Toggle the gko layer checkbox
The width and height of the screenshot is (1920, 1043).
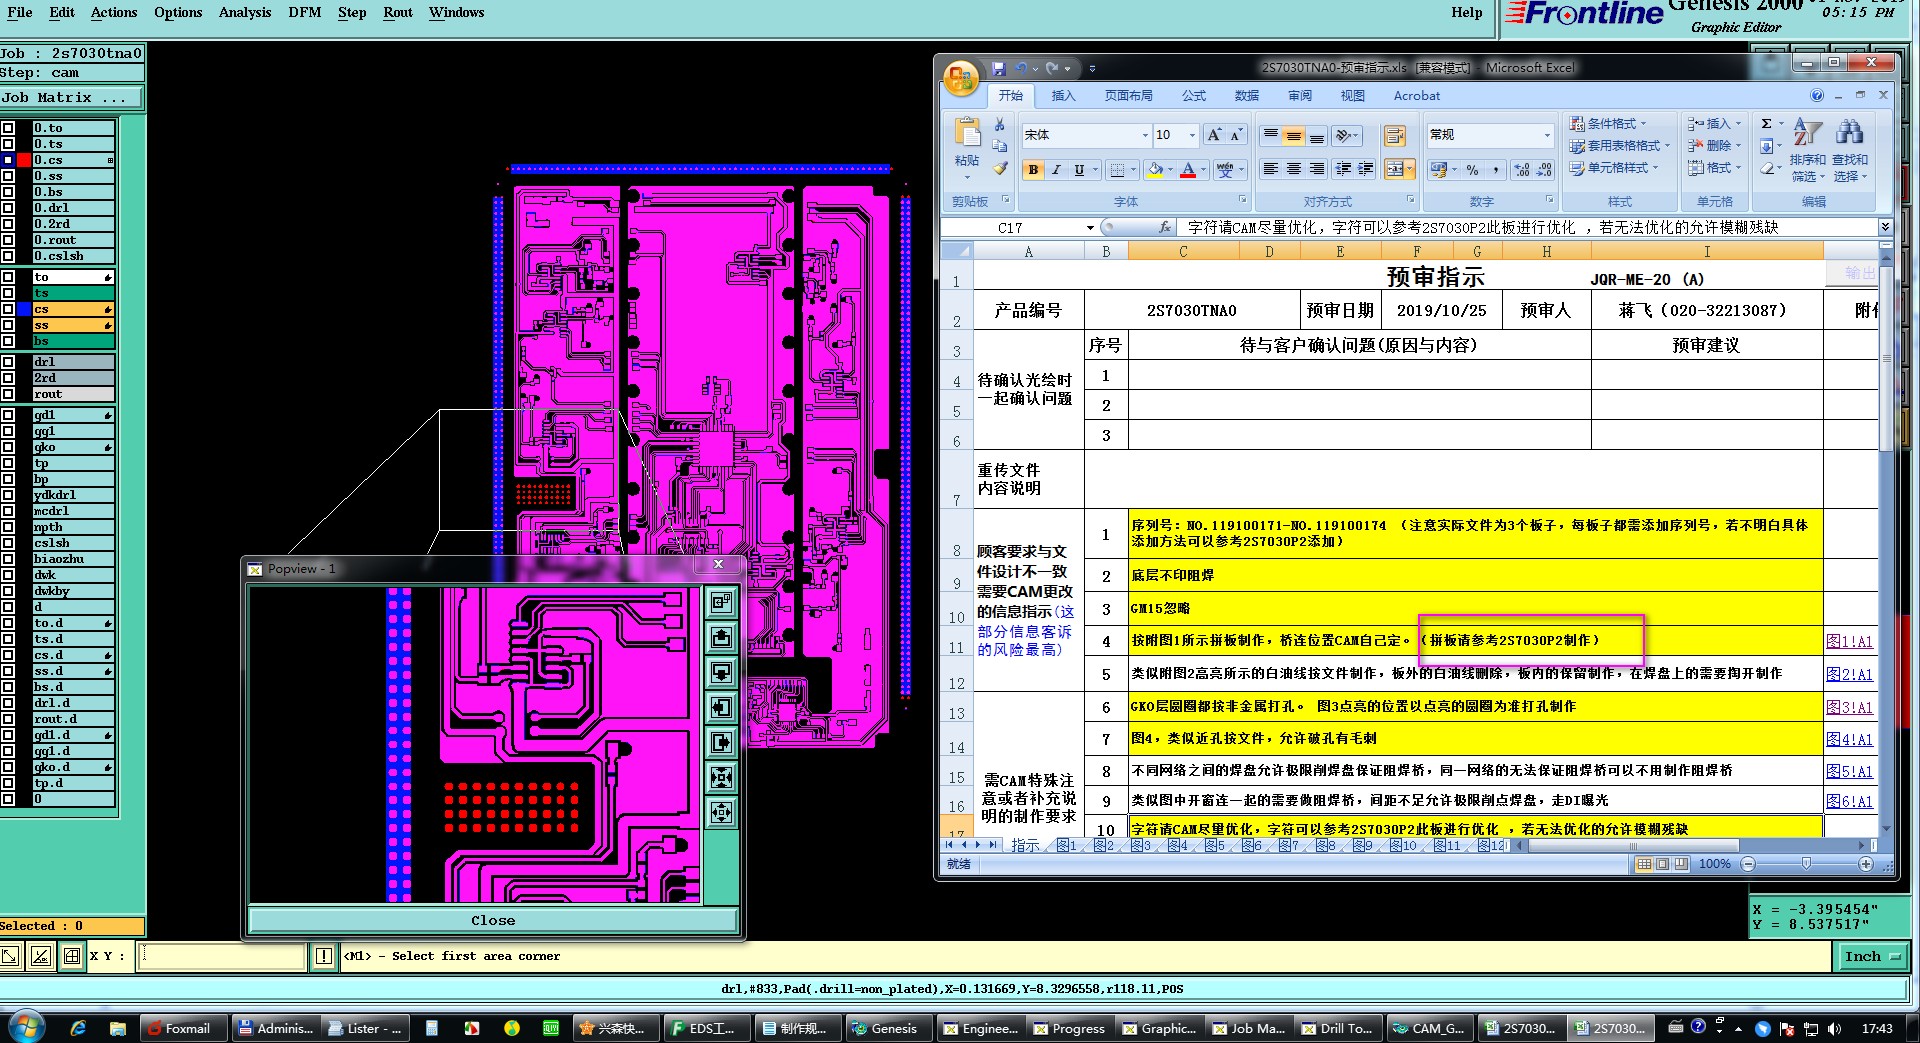pyautogui.click(x=8, y=447)
